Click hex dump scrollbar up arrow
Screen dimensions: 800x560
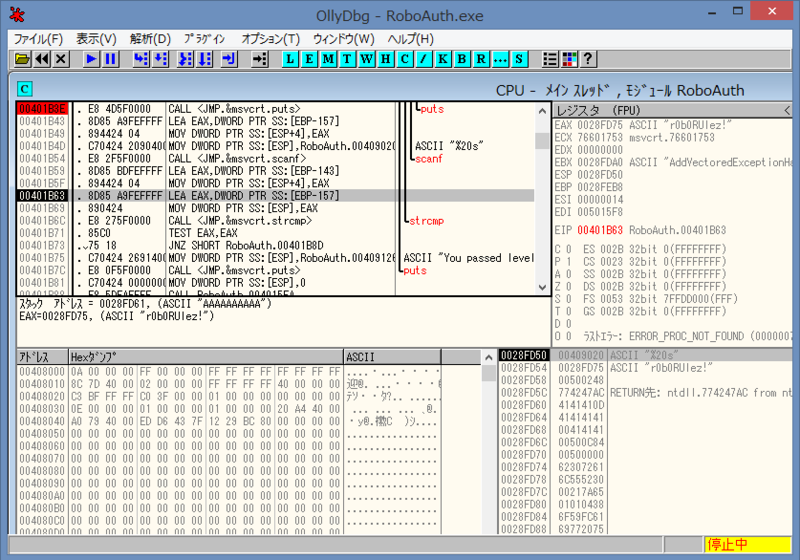488,358
